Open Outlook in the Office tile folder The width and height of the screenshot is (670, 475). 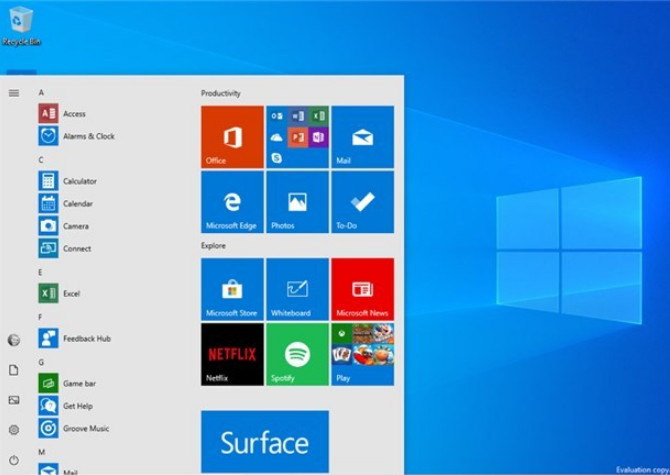pos(277,116)
